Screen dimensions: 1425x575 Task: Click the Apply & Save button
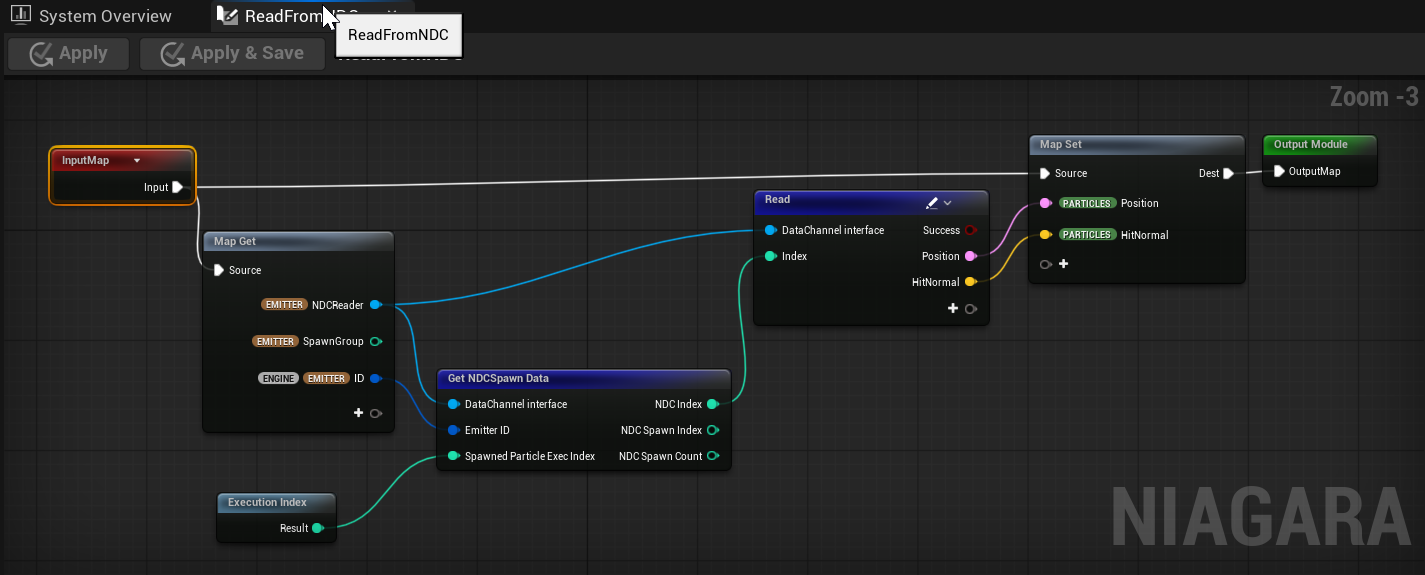233,54
